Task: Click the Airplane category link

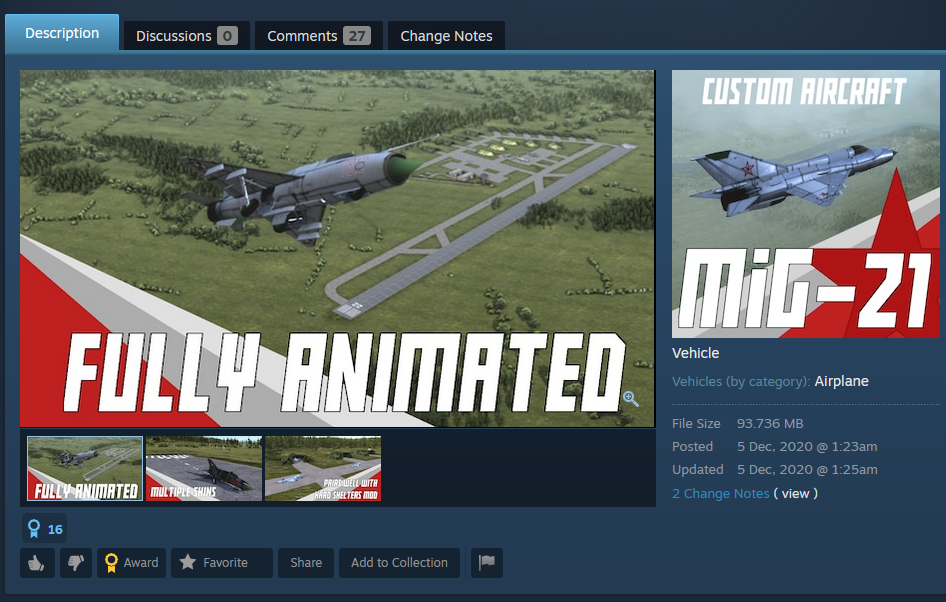Action: point(842,381)
